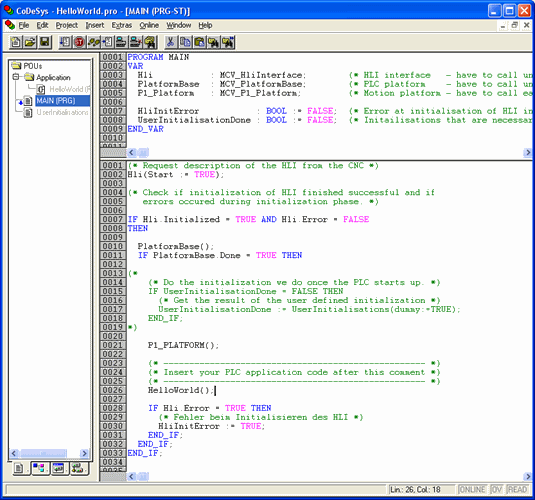The image size is (535, 500).
Task: Click line number 0021 in code pane
Action: pyautogui.click(x=113, y=345)
